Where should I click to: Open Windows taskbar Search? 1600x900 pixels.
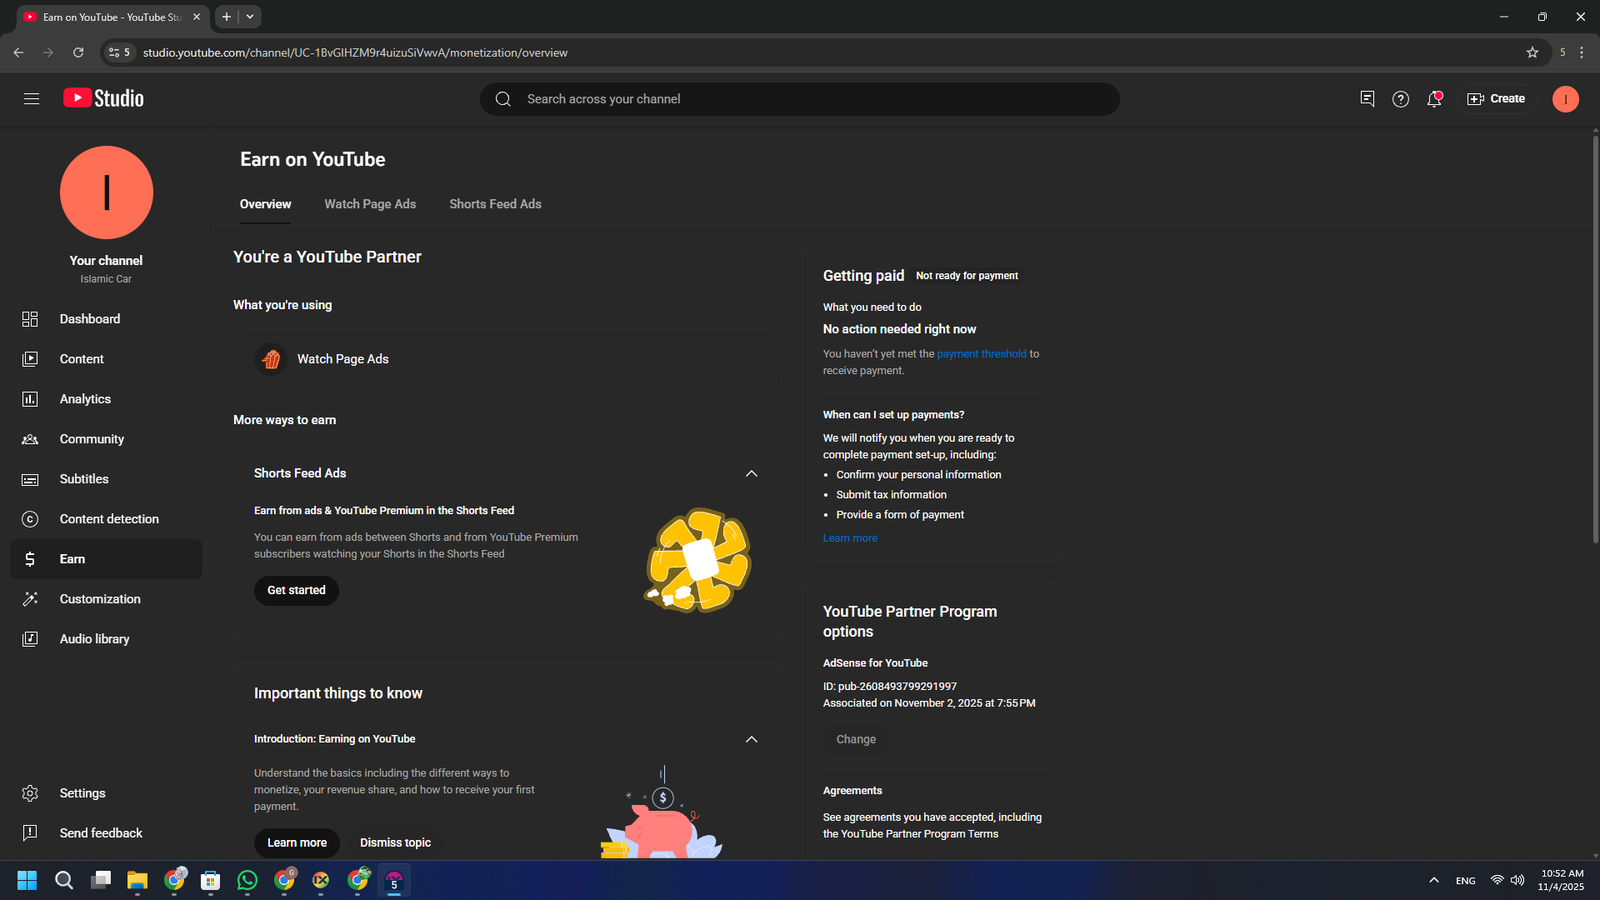[64, 880]
